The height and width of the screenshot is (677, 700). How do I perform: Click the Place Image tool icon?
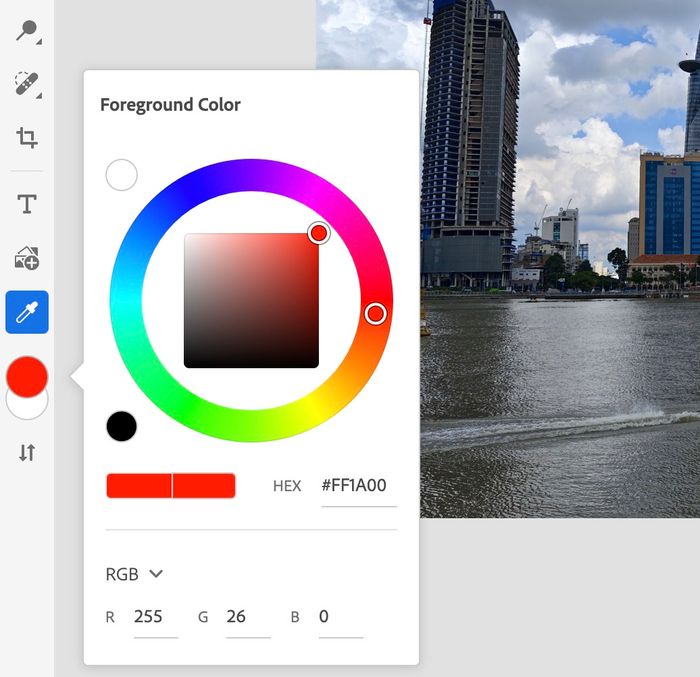(x=27, y=259)
